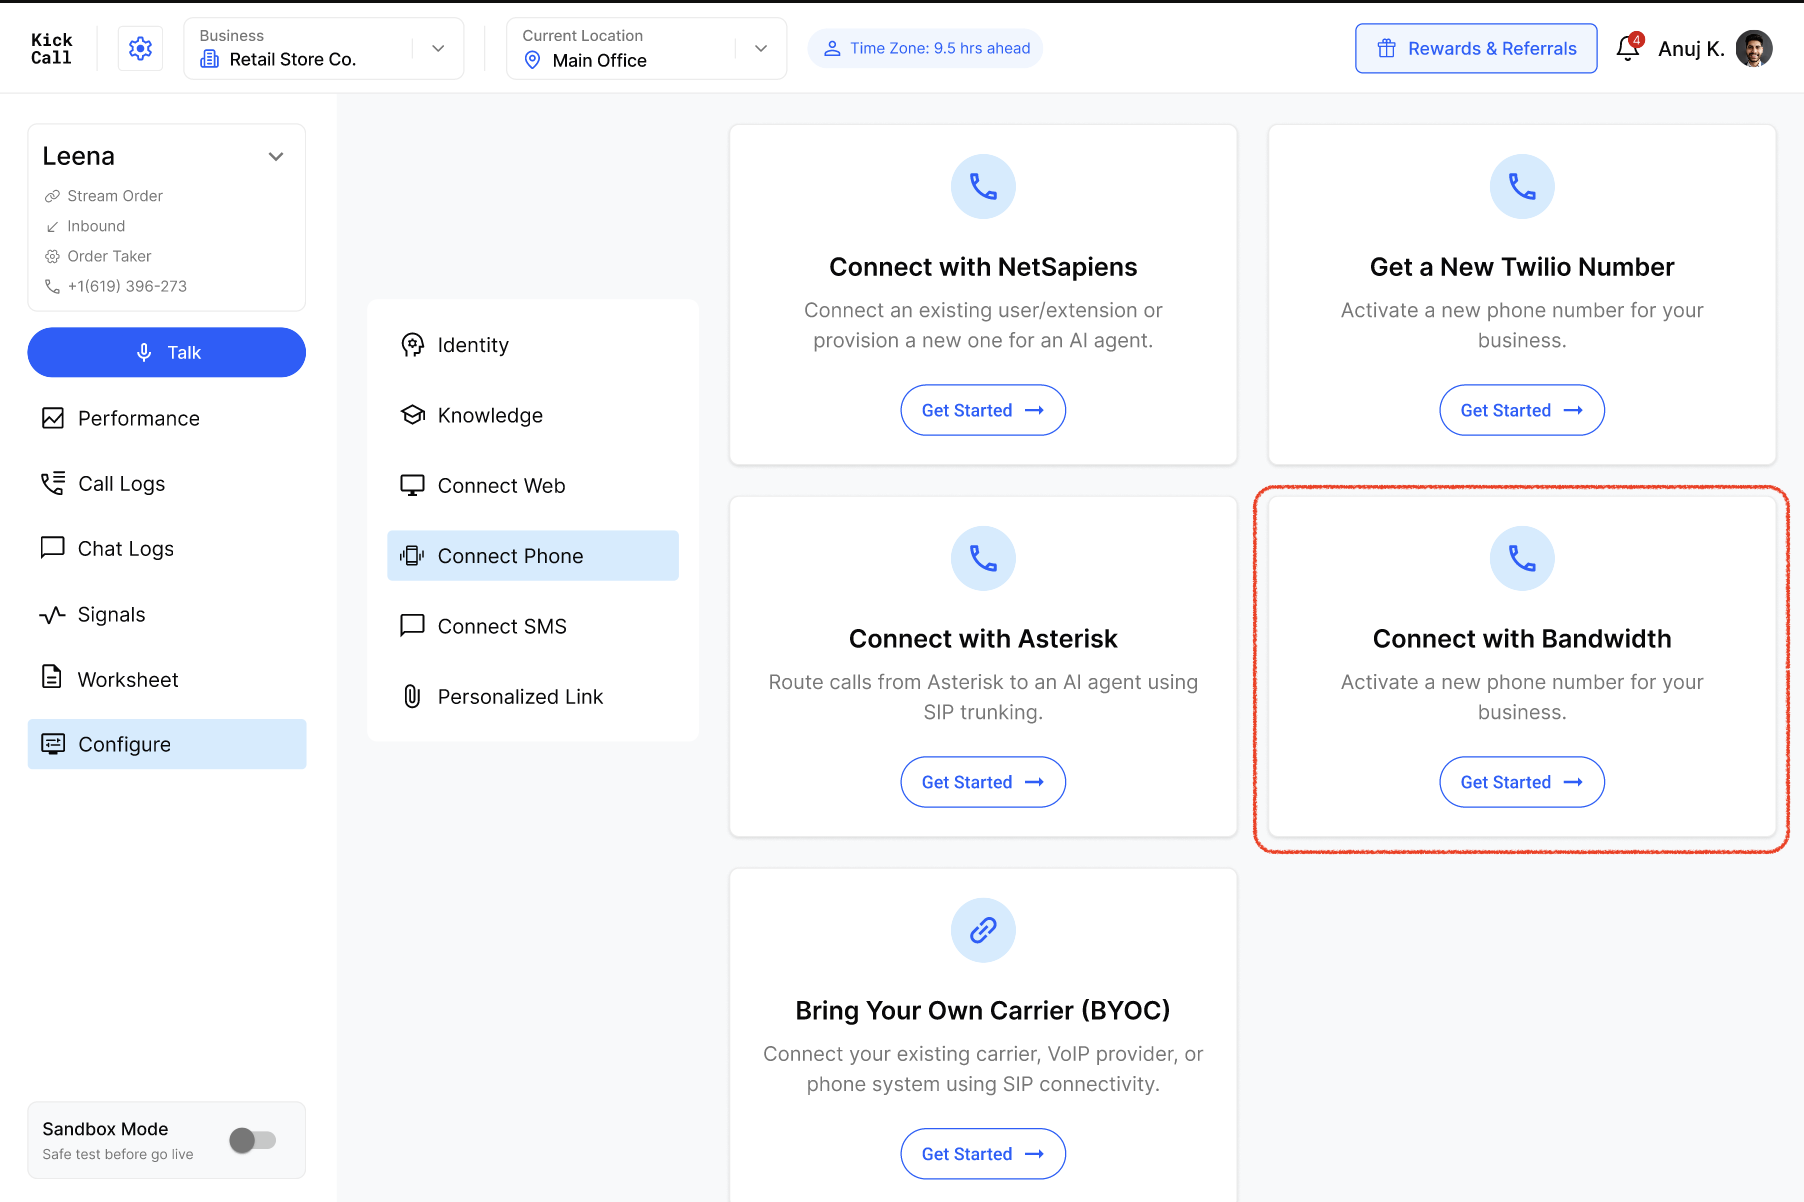Get Started with new Twilio number

(x=1522, y=410)
